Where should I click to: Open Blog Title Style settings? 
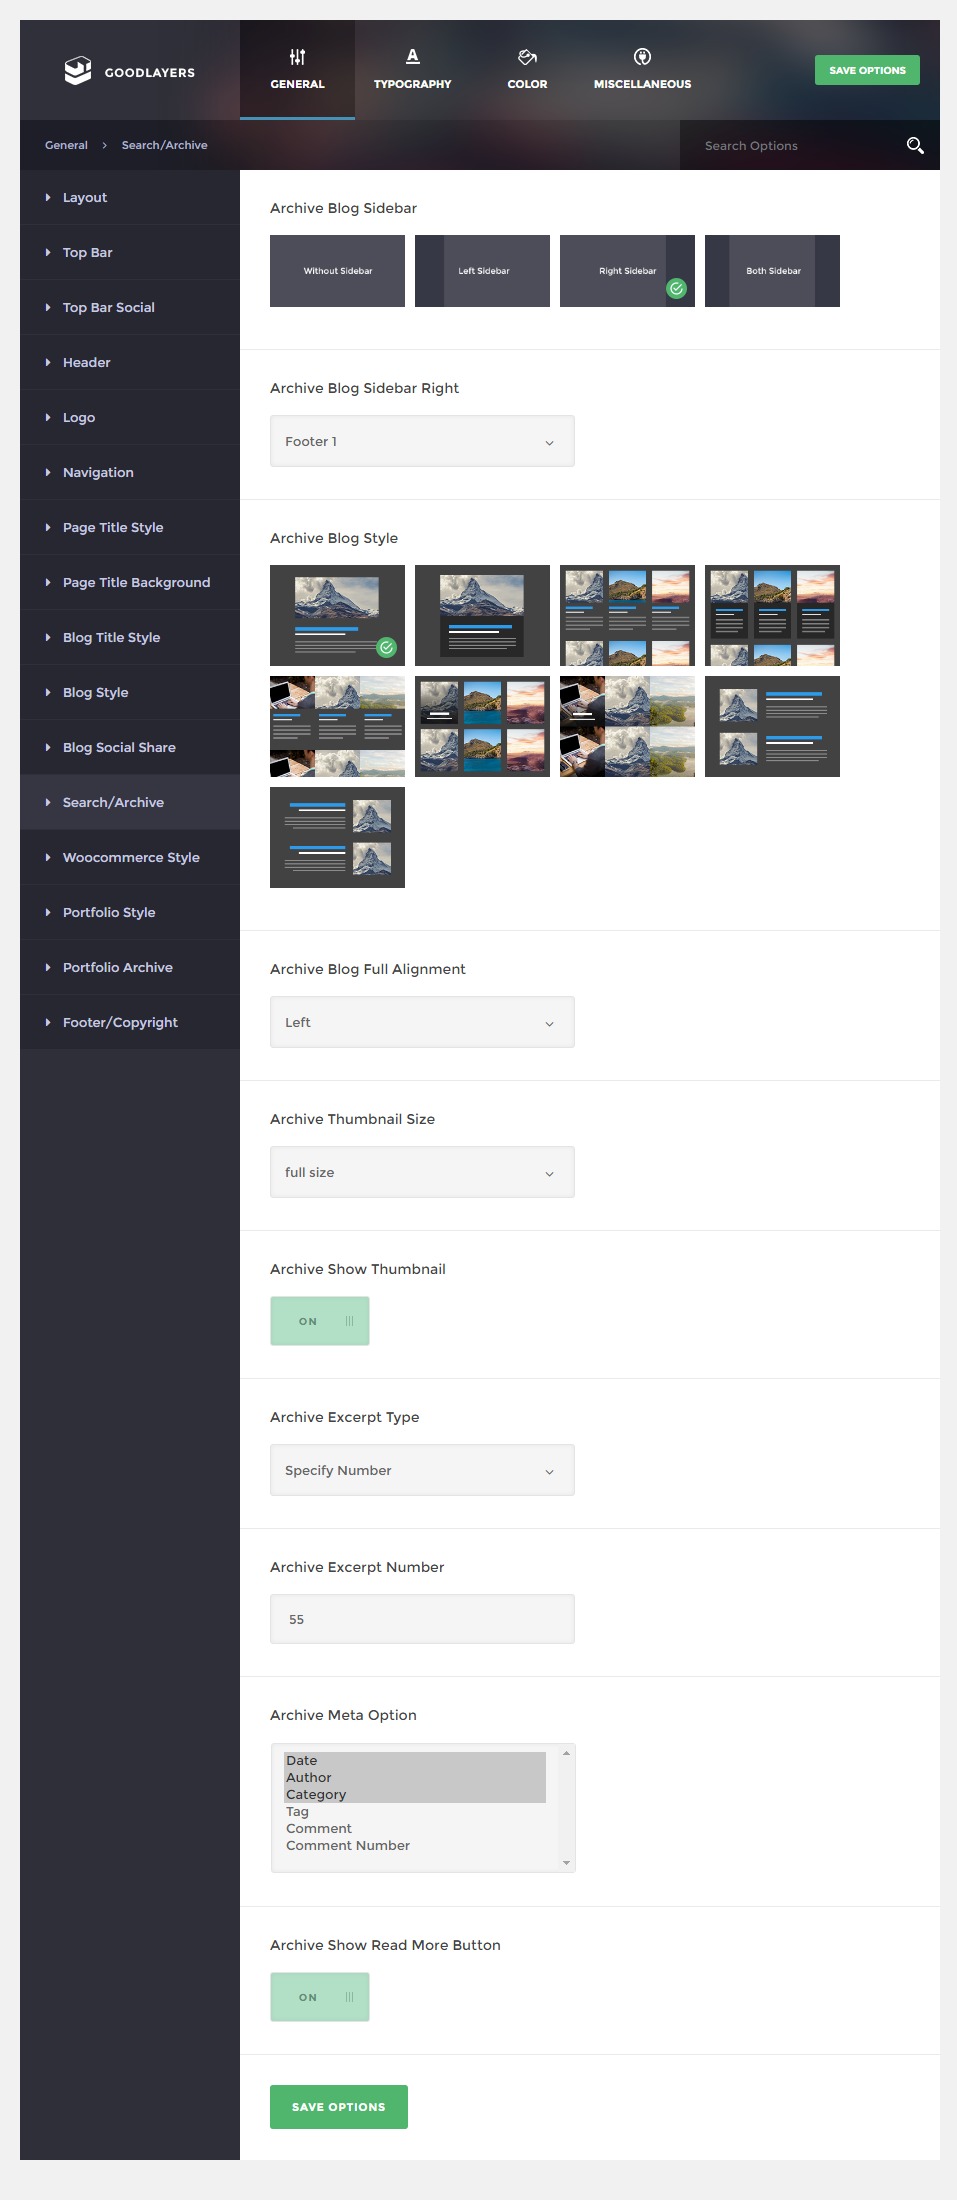point(130,637)
